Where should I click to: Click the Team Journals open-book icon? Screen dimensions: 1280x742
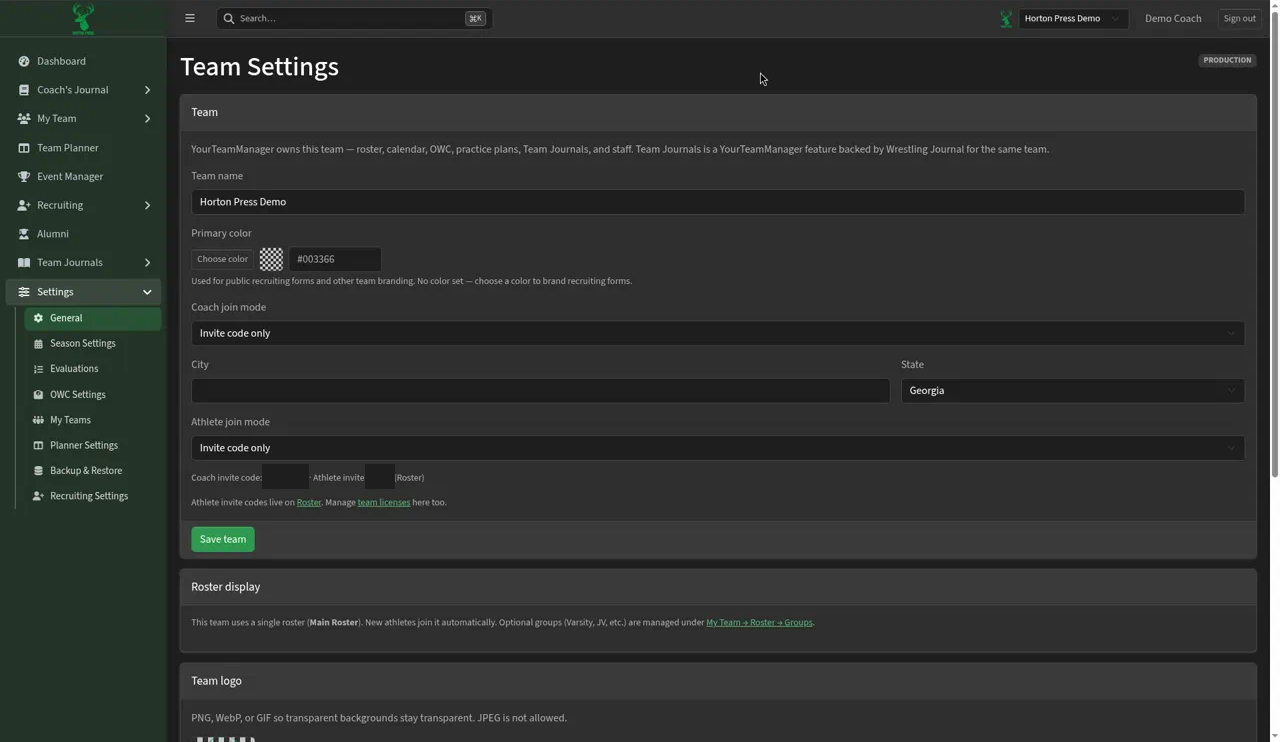[24, 263]
